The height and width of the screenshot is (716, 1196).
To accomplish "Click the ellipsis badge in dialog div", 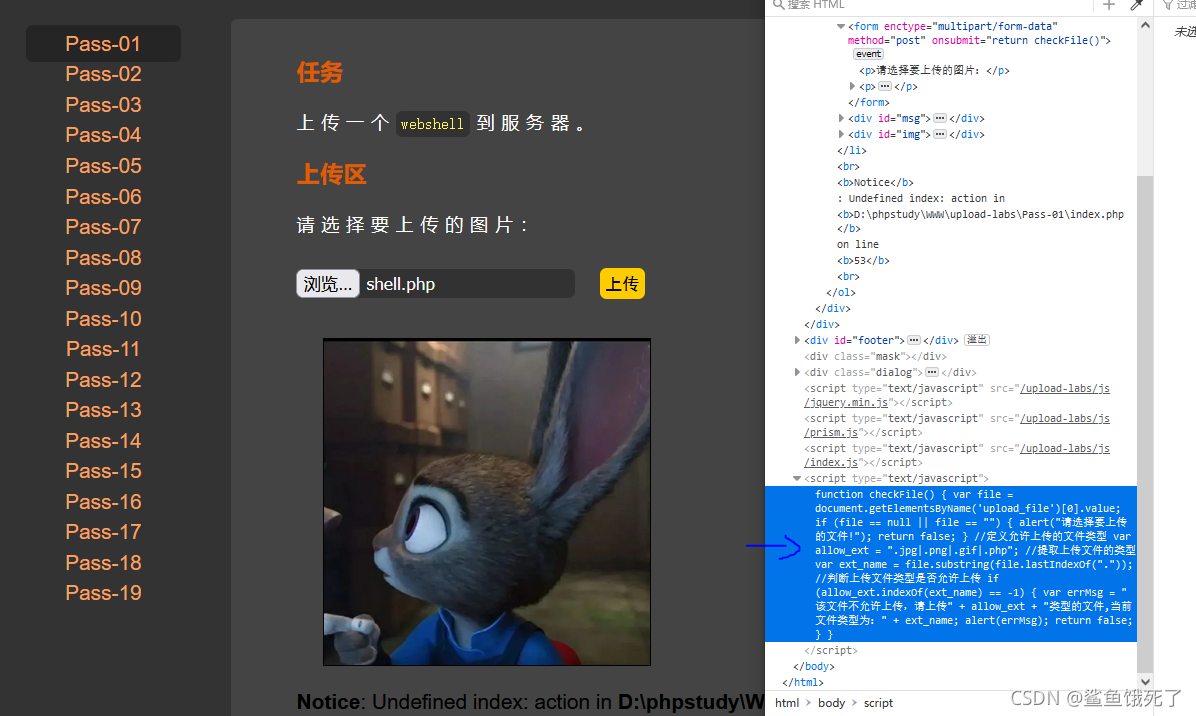I will tap(931, 372).
